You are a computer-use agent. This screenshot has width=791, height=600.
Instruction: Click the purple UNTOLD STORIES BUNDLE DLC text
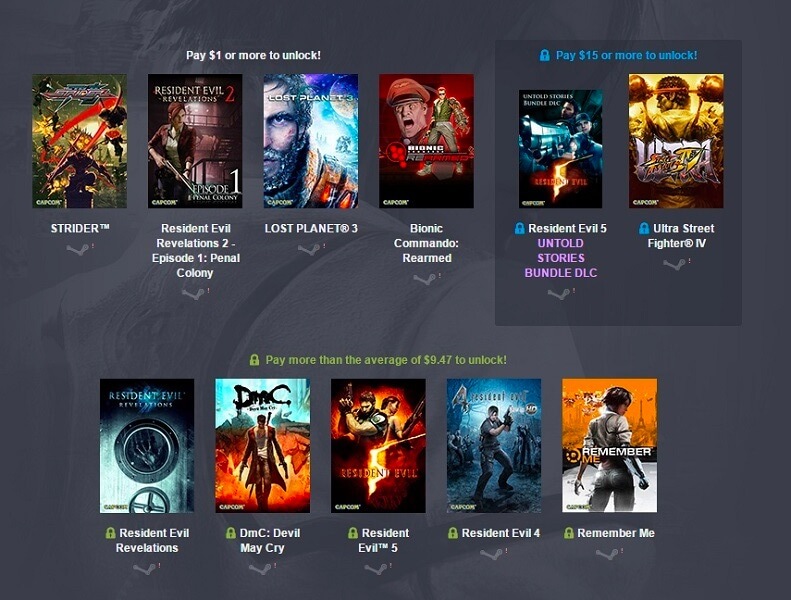point(560,258)
